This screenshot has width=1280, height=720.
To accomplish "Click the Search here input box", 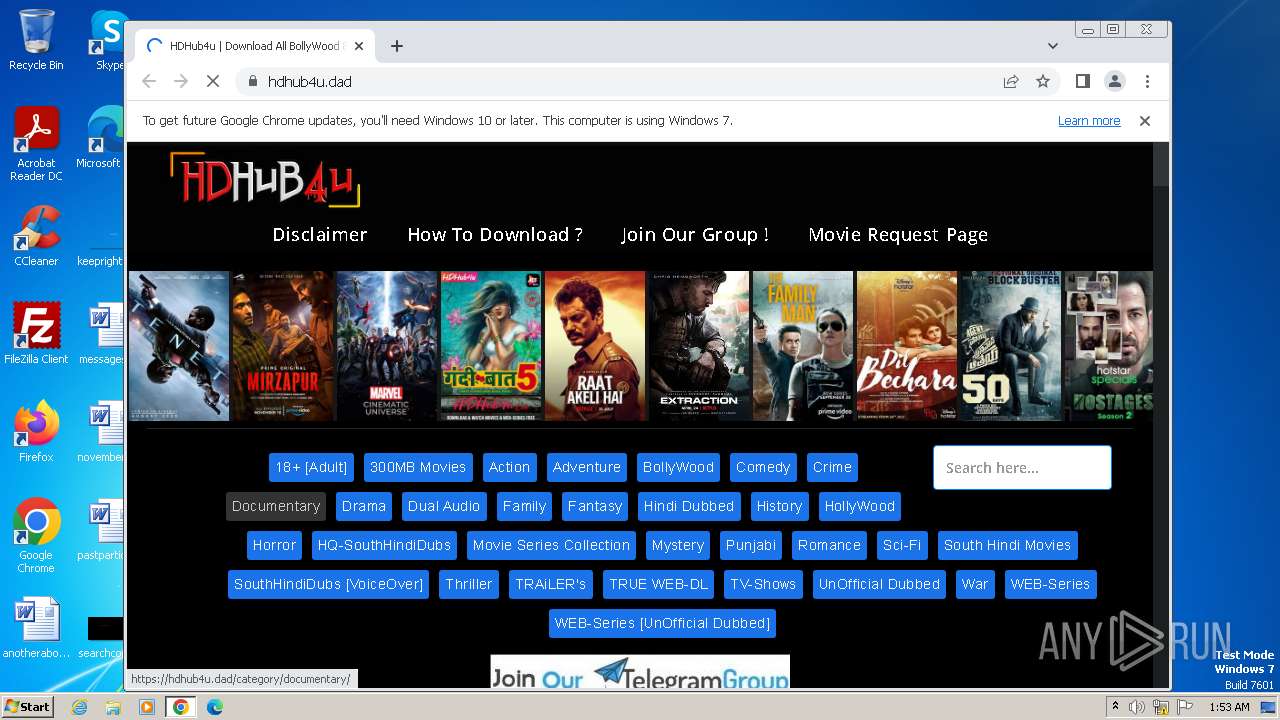I will [1022, 468].
